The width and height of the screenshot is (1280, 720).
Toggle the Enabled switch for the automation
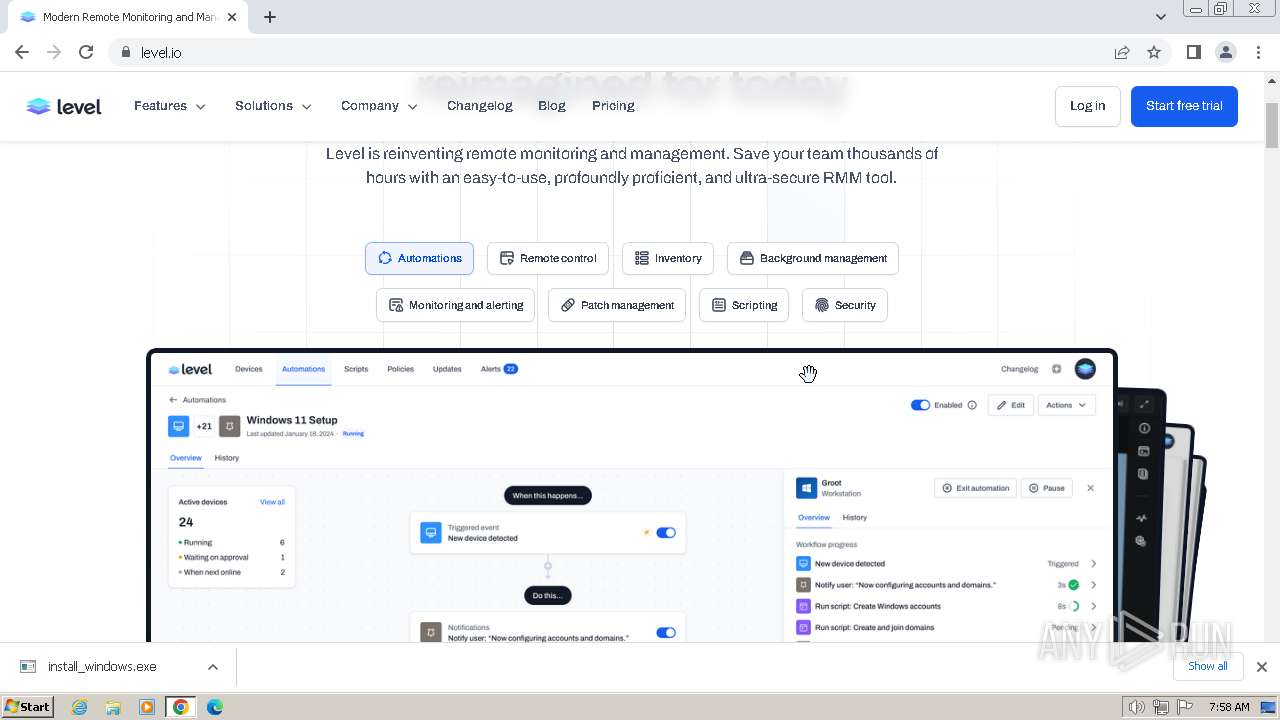920,405
